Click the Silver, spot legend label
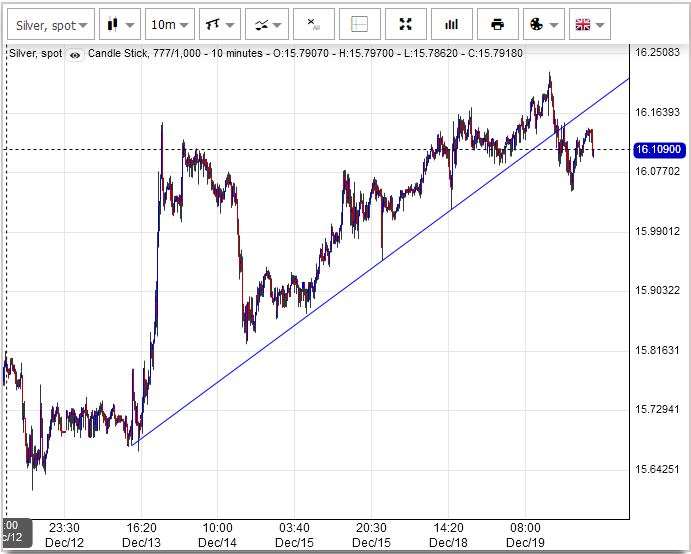The height and width of the screenshot is (554, 691). point(35,54)
